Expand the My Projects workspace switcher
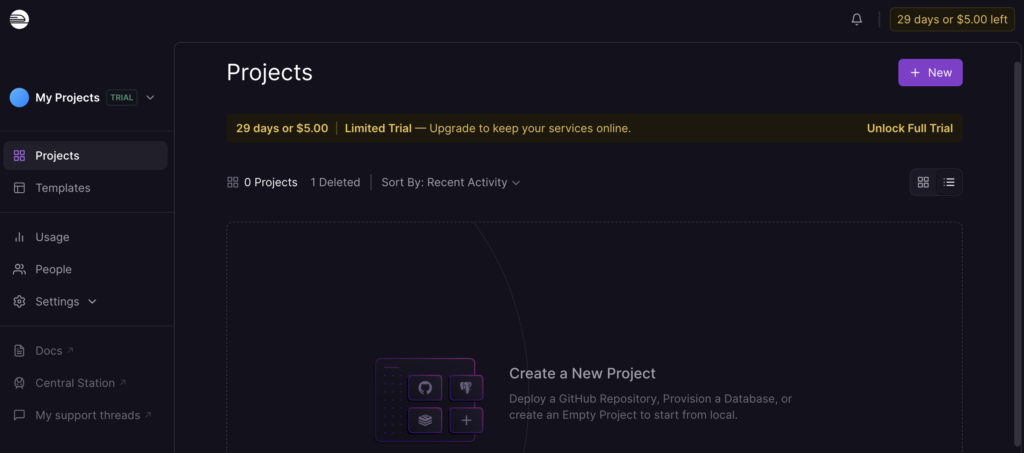 coord(150,98)
